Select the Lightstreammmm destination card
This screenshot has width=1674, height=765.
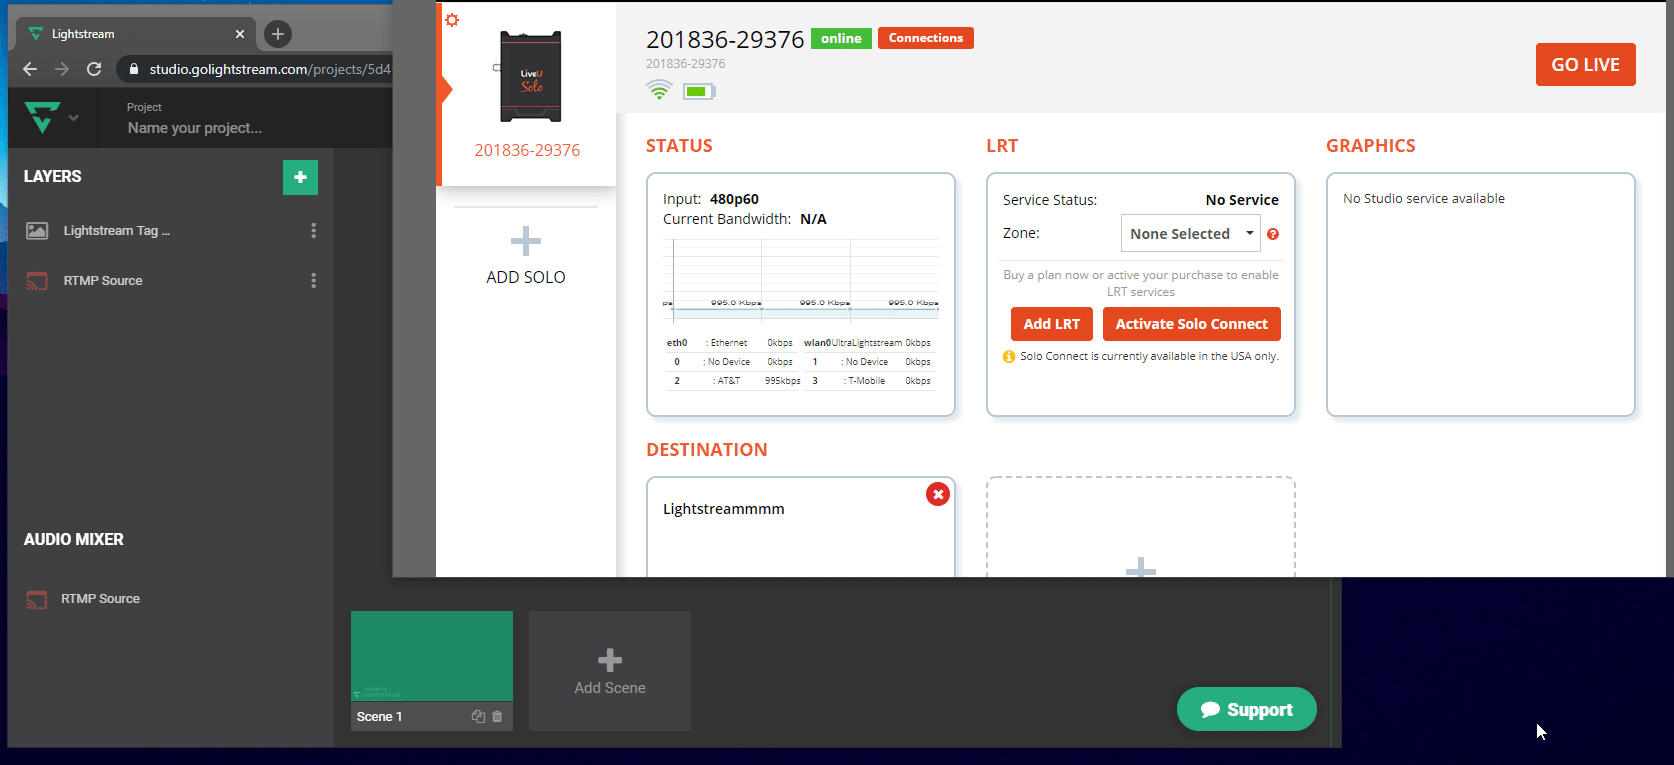[801, 527]
